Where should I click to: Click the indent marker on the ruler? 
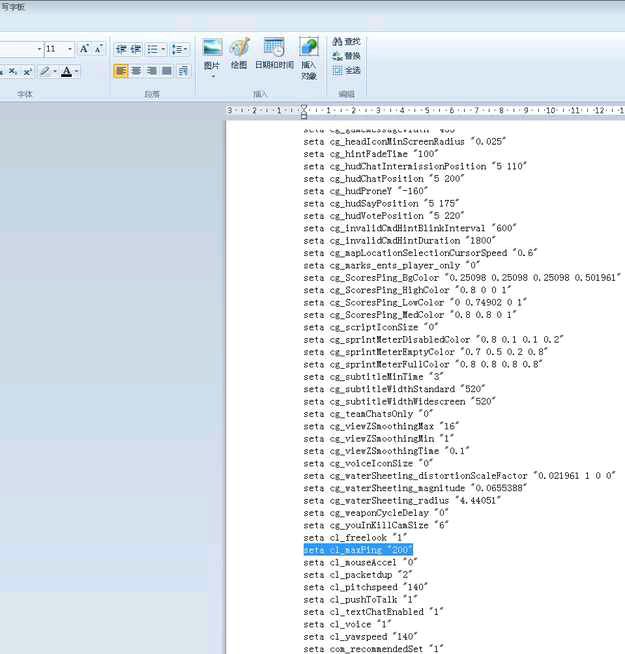point(304,112)
